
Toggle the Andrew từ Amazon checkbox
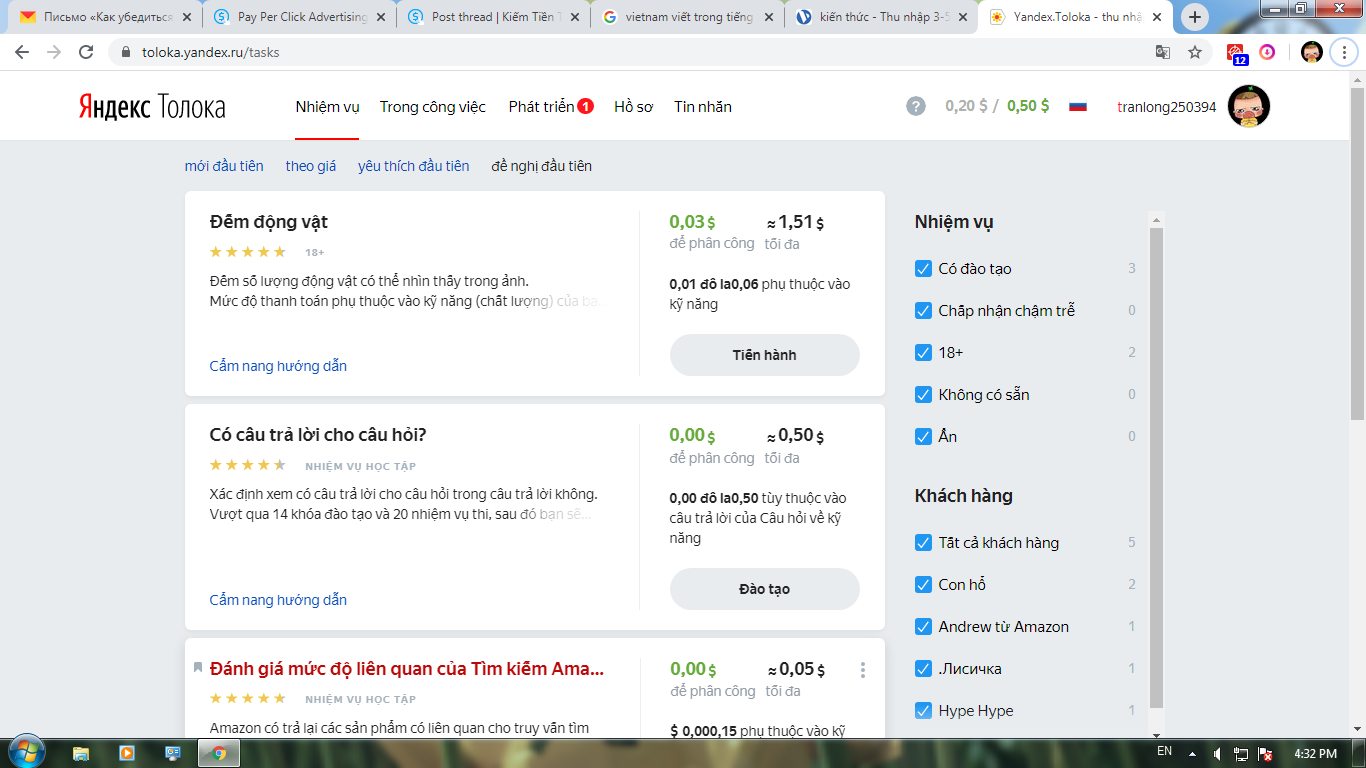coord(924,626)
